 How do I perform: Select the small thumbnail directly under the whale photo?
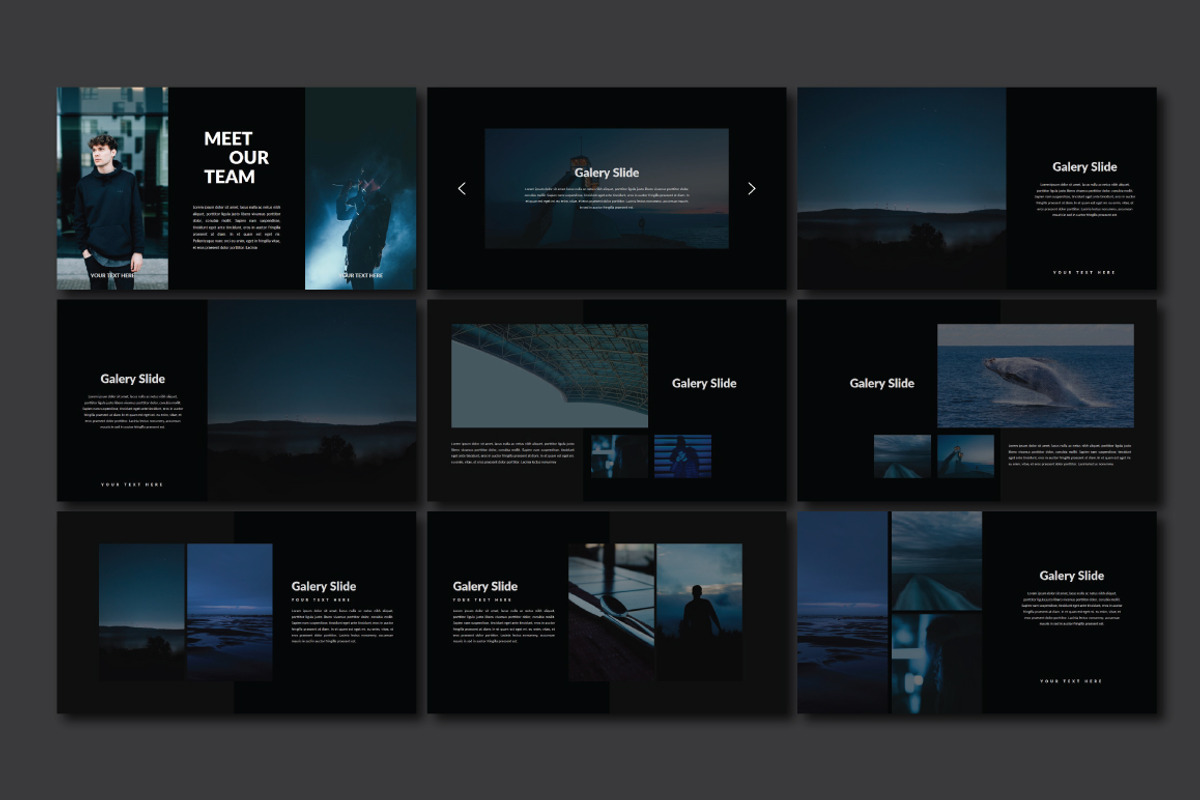[x=966, y=456]
